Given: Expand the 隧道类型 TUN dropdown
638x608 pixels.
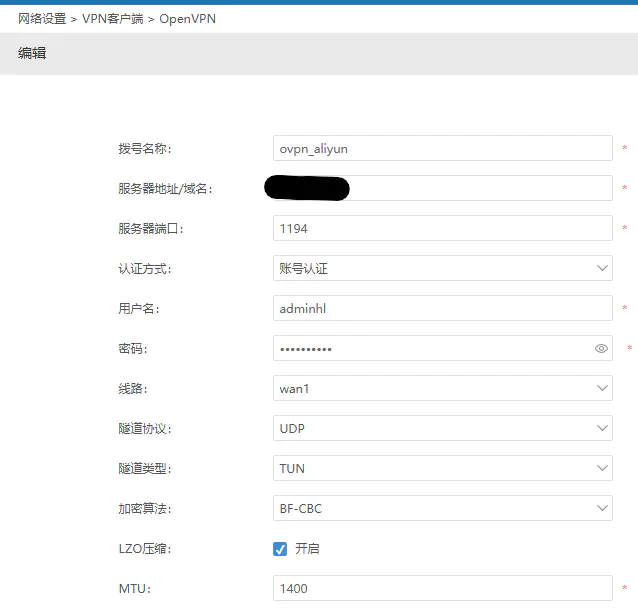Looking at the screenshot, I should tap(442, 468).
